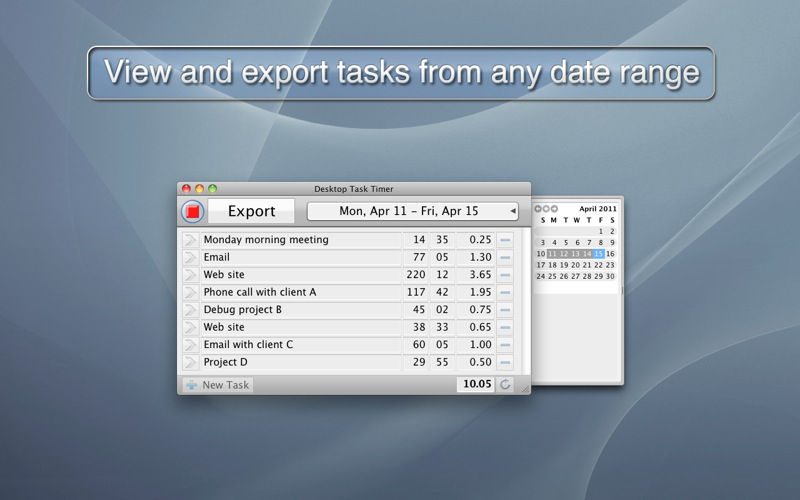Image resolution: width=800 pixels, height=500 pixels.
Task: Click the 10.05 total hours field
Action: pos(476,384)
